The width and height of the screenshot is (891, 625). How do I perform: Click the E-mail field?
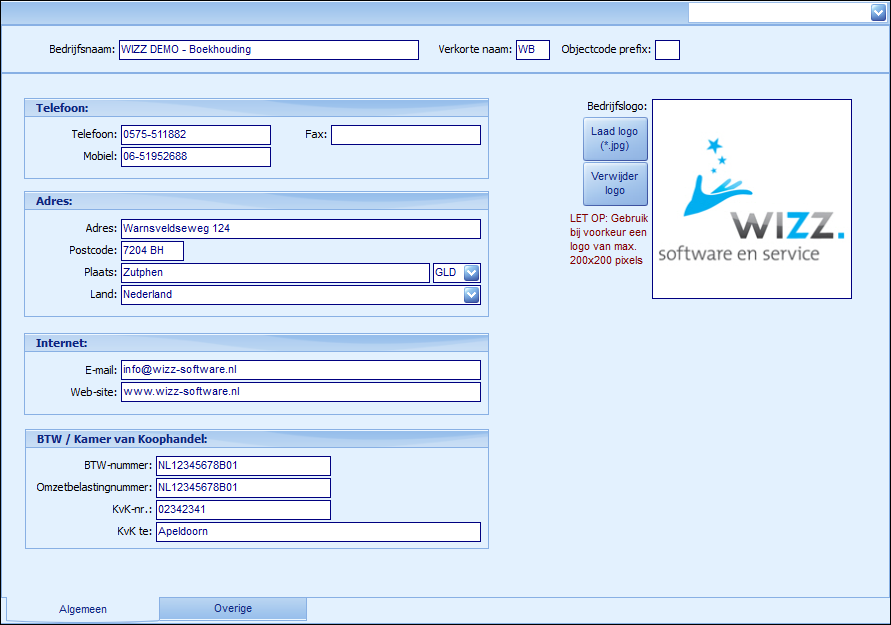301,370
